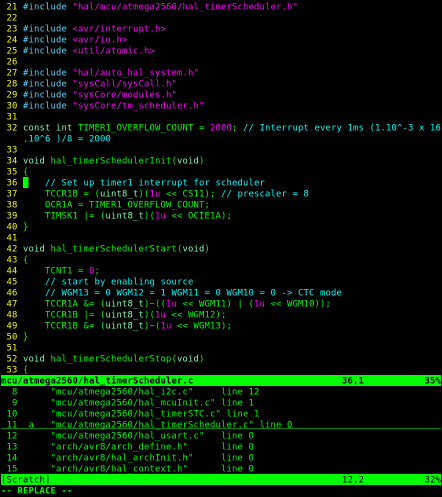Viewport: 442px width, 497px height.
Task: Click the include of hal_timerScheduler.h on line 21
Action: point(160,6)
